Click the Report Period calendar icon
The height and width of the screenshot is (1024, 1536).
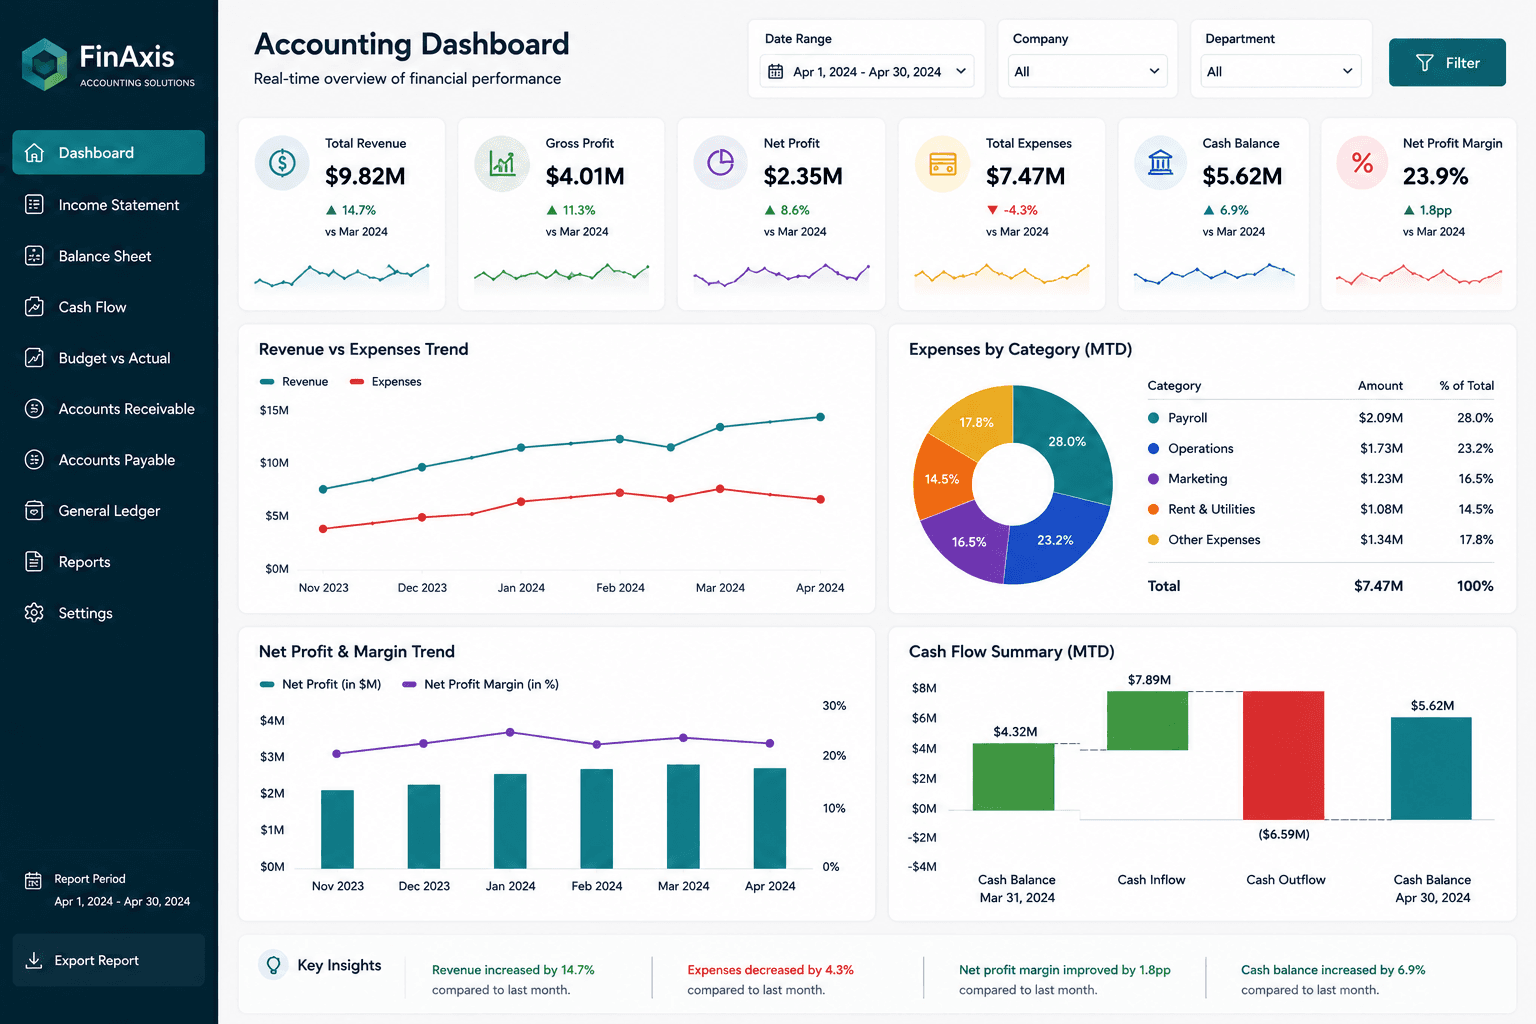33,880
